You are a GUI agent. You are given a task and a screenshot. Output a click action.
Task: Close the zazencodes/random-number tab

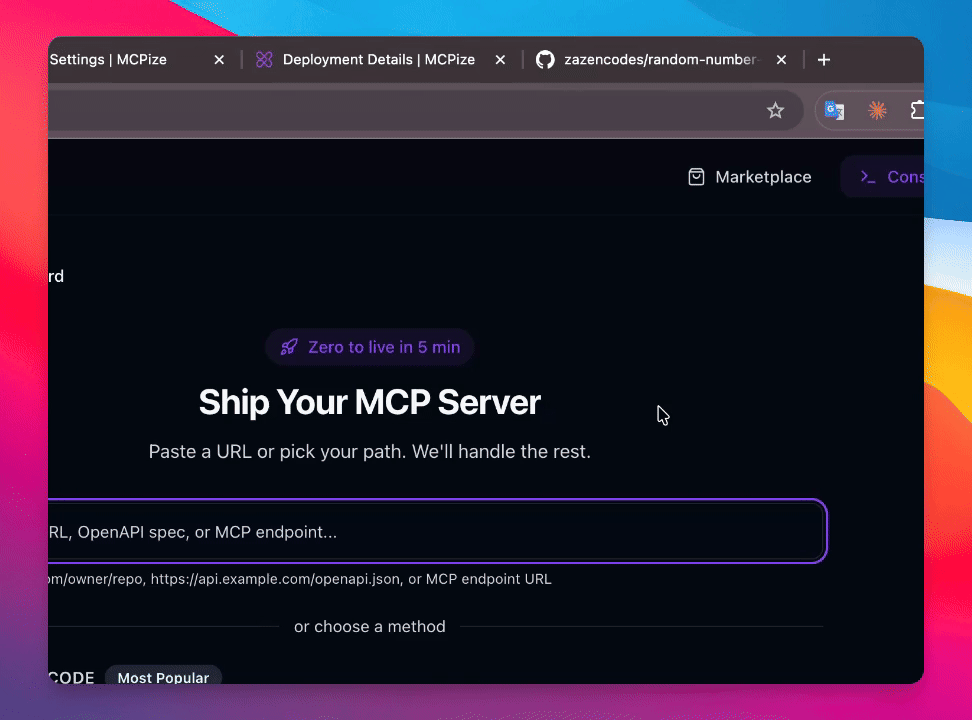tap(781, 60)
